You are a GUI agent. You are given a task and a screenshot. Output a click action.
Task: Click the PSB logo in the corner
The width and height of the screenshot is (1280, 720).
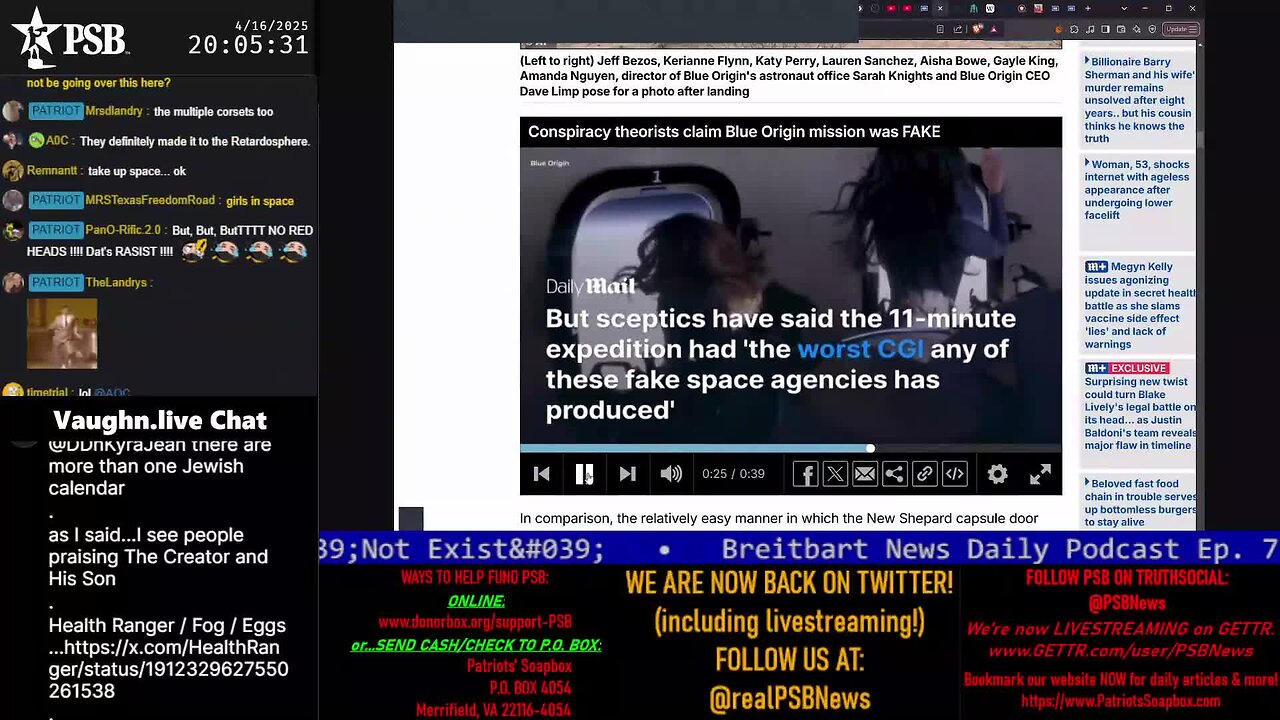70,37
